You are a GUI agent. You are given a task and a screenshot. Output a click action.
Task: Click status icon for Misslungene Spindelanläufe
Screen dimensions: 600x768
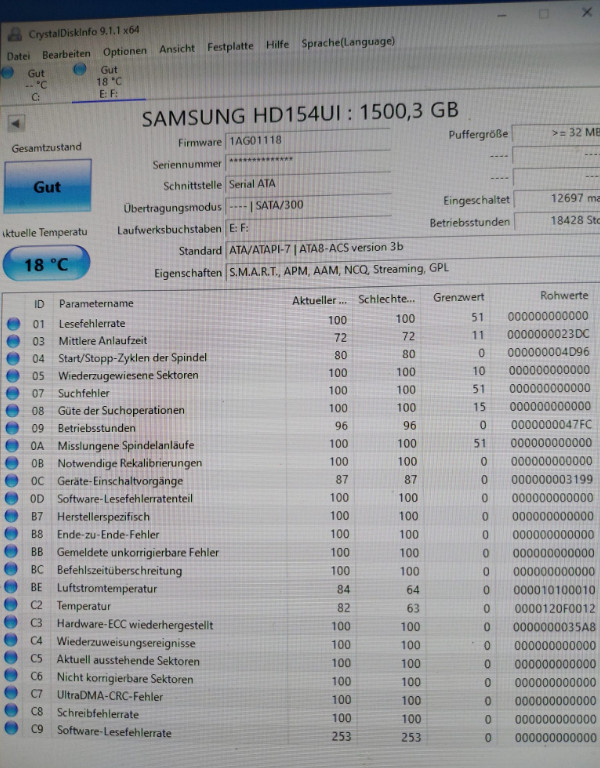tap(12, 446)
